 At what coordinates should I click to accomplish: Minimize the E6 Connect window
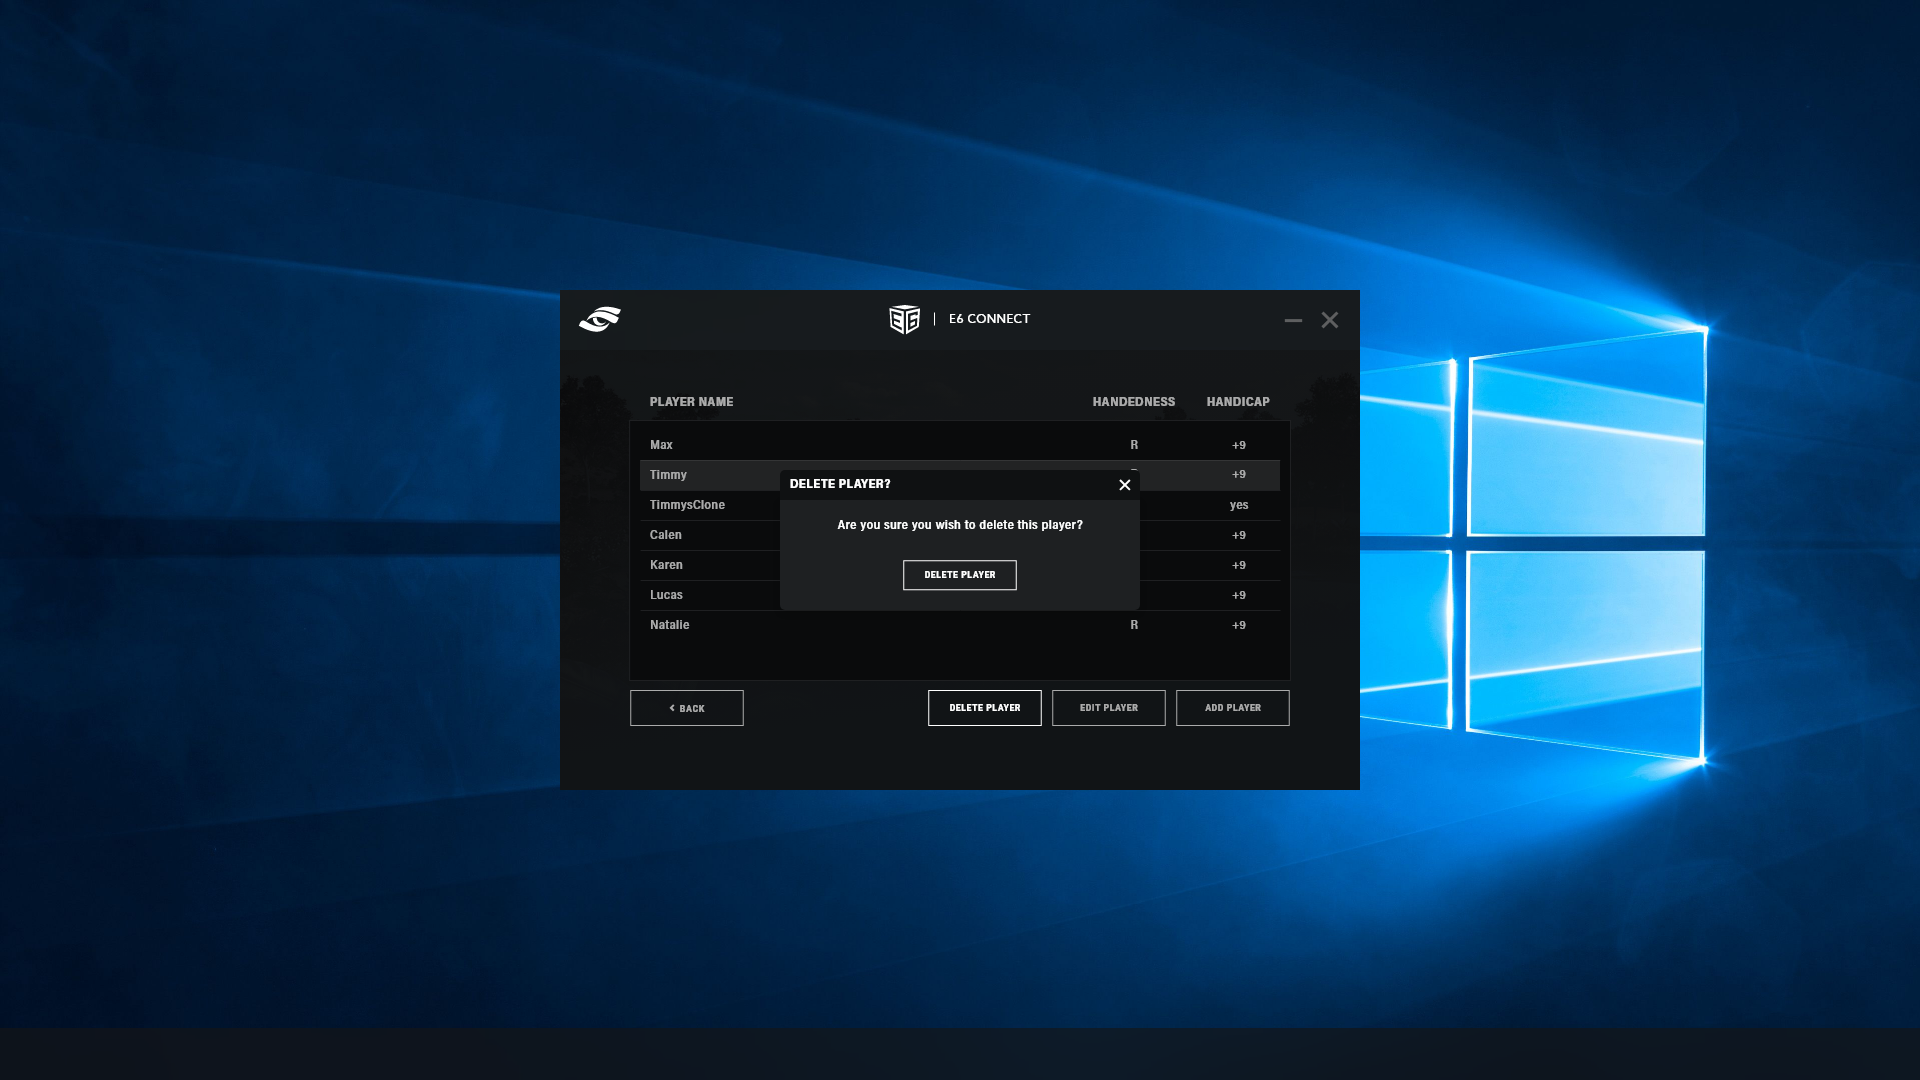[1293, 320]
